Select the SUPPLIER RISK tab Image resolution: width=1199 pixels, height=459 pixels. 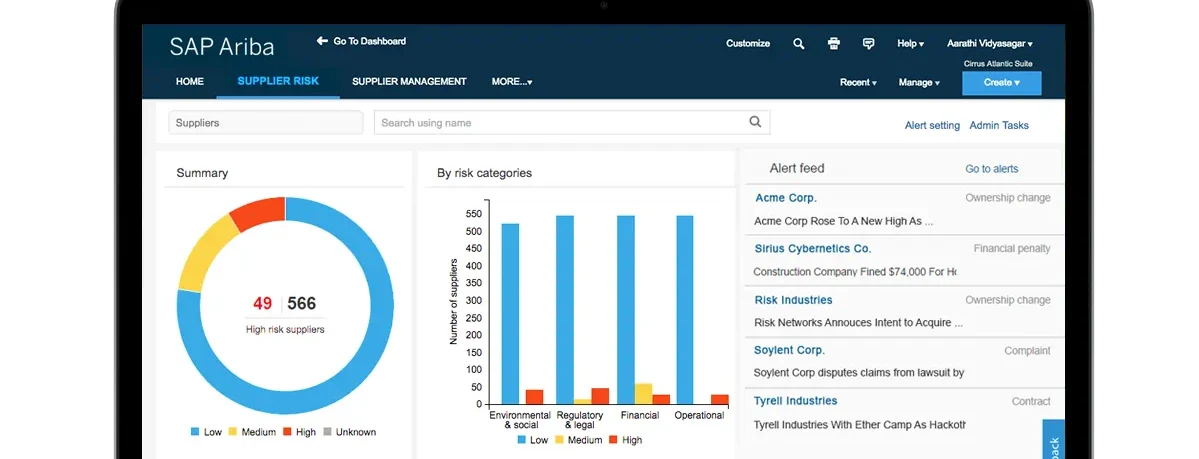pos(278,81)
